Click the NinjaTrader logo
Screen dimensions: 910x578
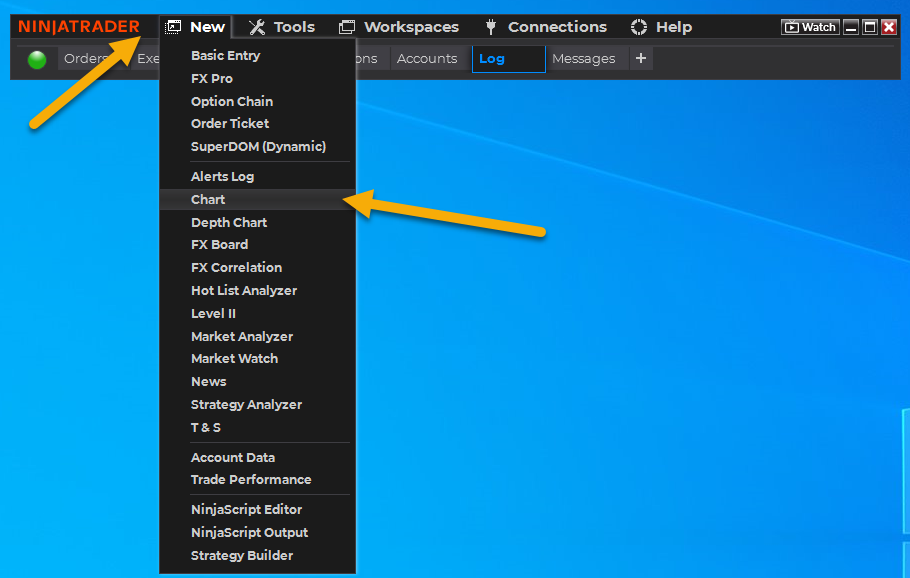pyautogui.click(x=79, y=27)
